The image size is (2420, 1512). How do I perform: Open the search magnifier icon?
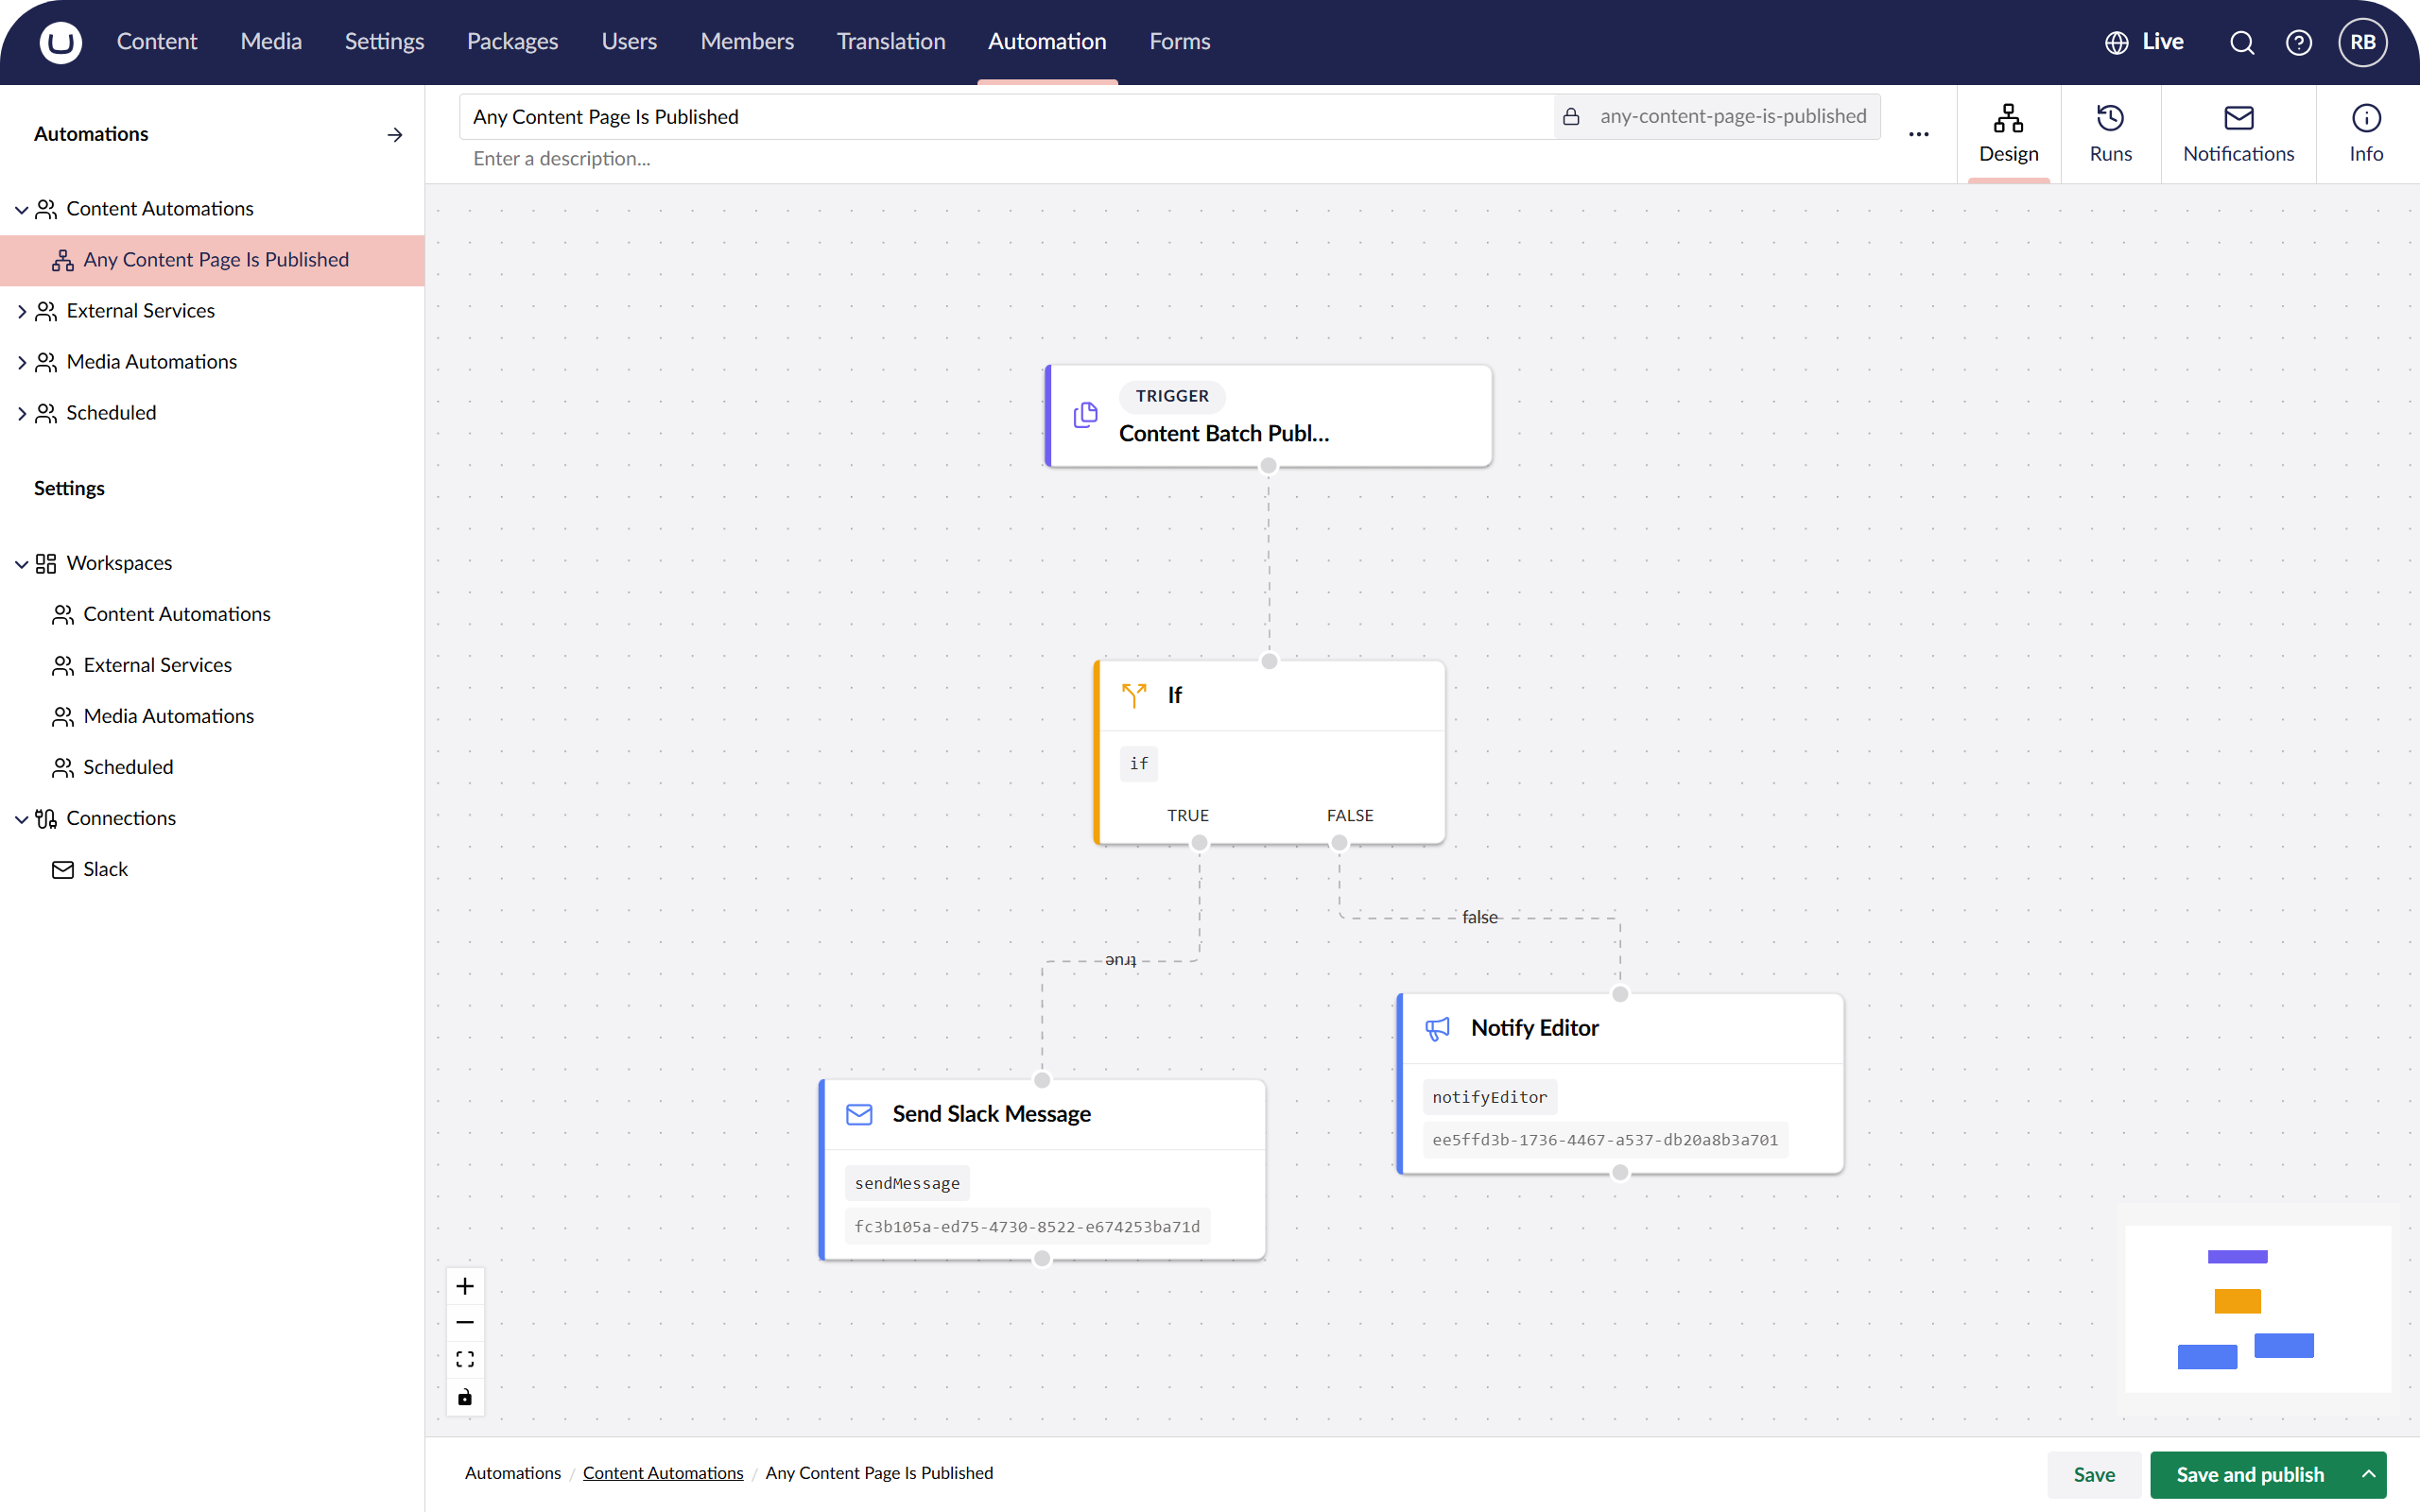point(2242,42)
